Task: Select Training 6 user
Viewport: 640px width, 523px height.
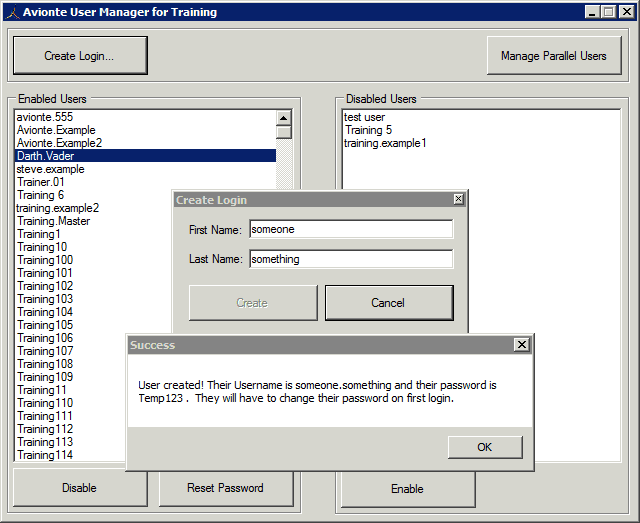Action: 93,195
